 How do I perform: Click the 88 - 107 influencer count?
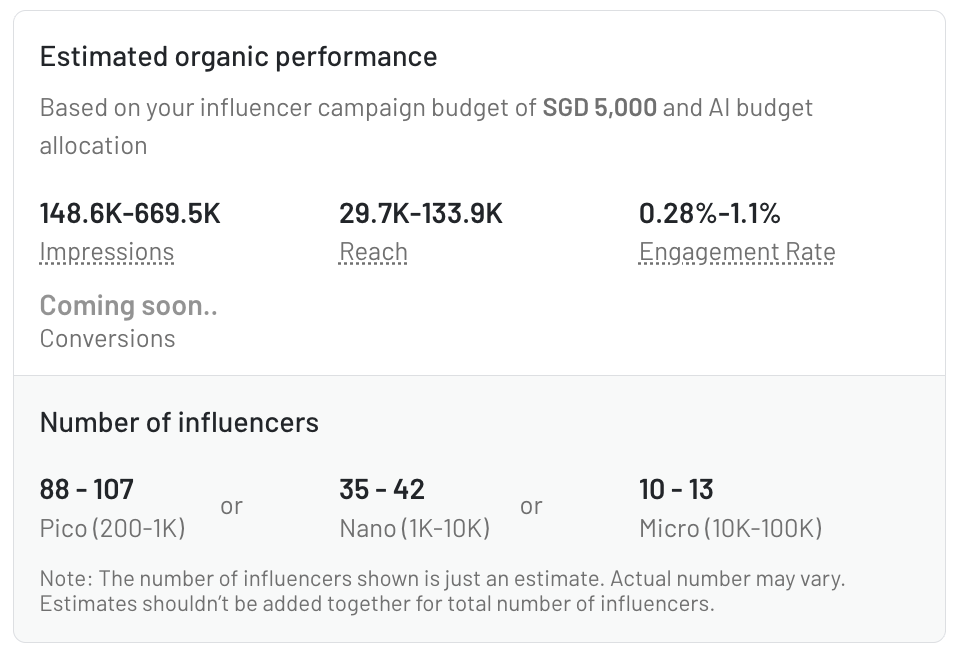pos(87,489)
